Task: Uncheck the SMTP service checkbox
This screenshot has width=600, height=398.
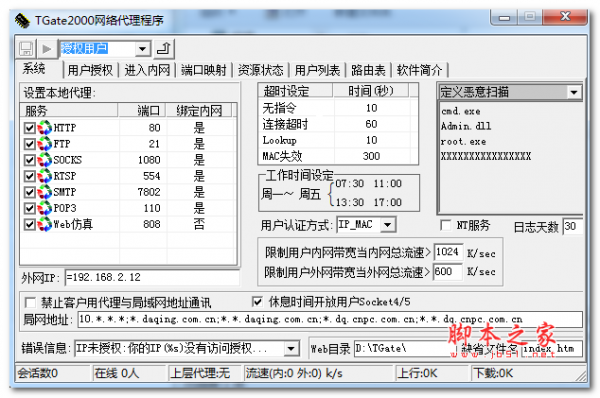Action: click(x=29, y=192)
